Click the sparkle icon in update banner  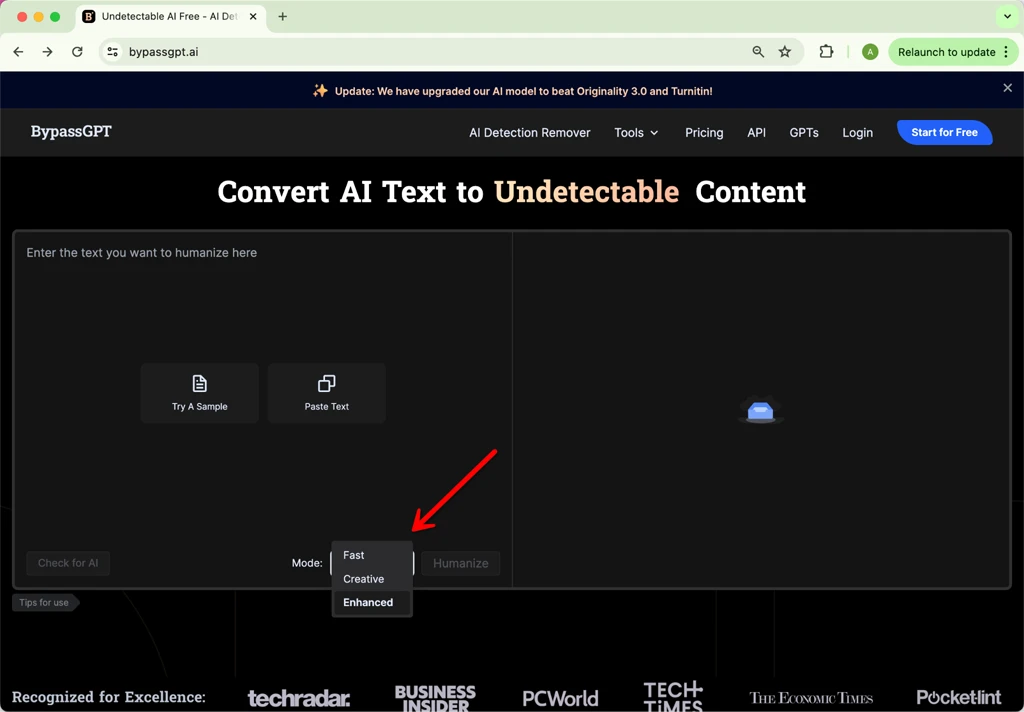click(320, 90)
